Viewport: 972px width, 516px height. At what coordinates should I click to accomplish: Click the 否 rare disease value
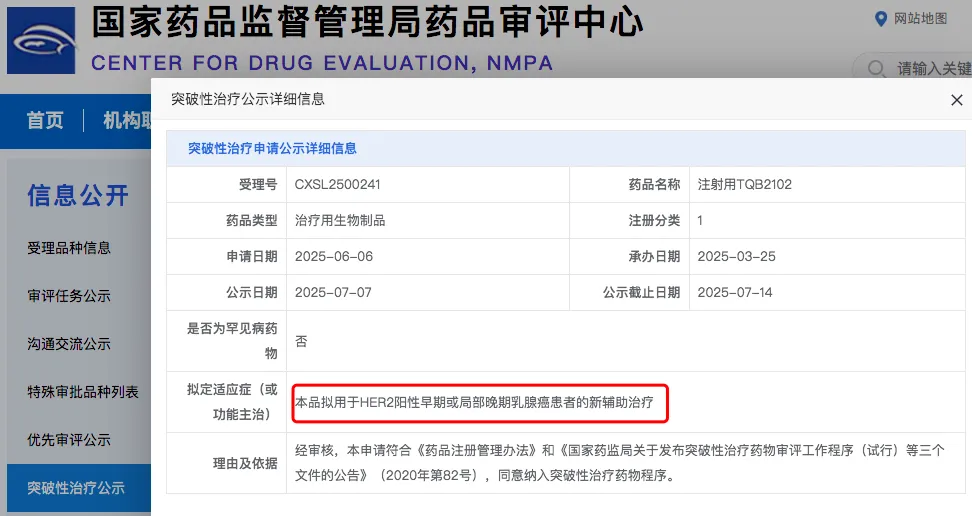click(x=301, y=341)
